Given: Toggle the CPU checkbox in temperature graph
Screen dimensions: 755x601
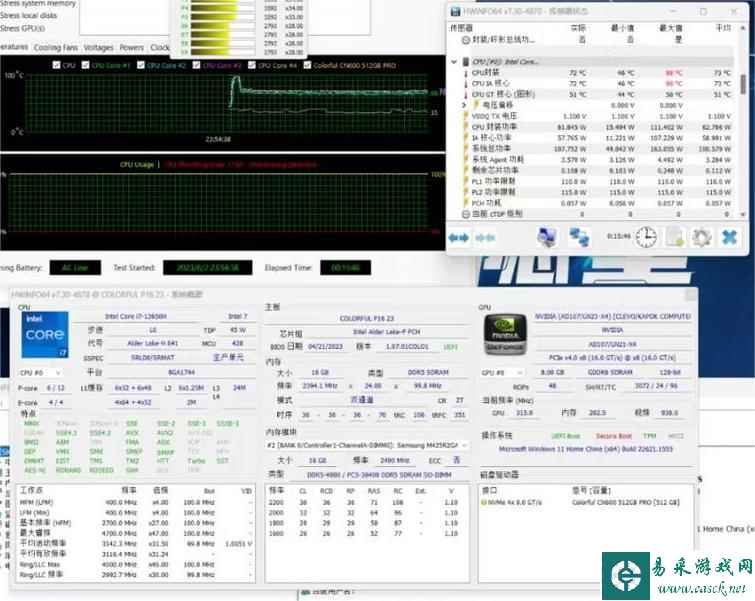Looking at the screenshot, I should [x=56, y=65].
